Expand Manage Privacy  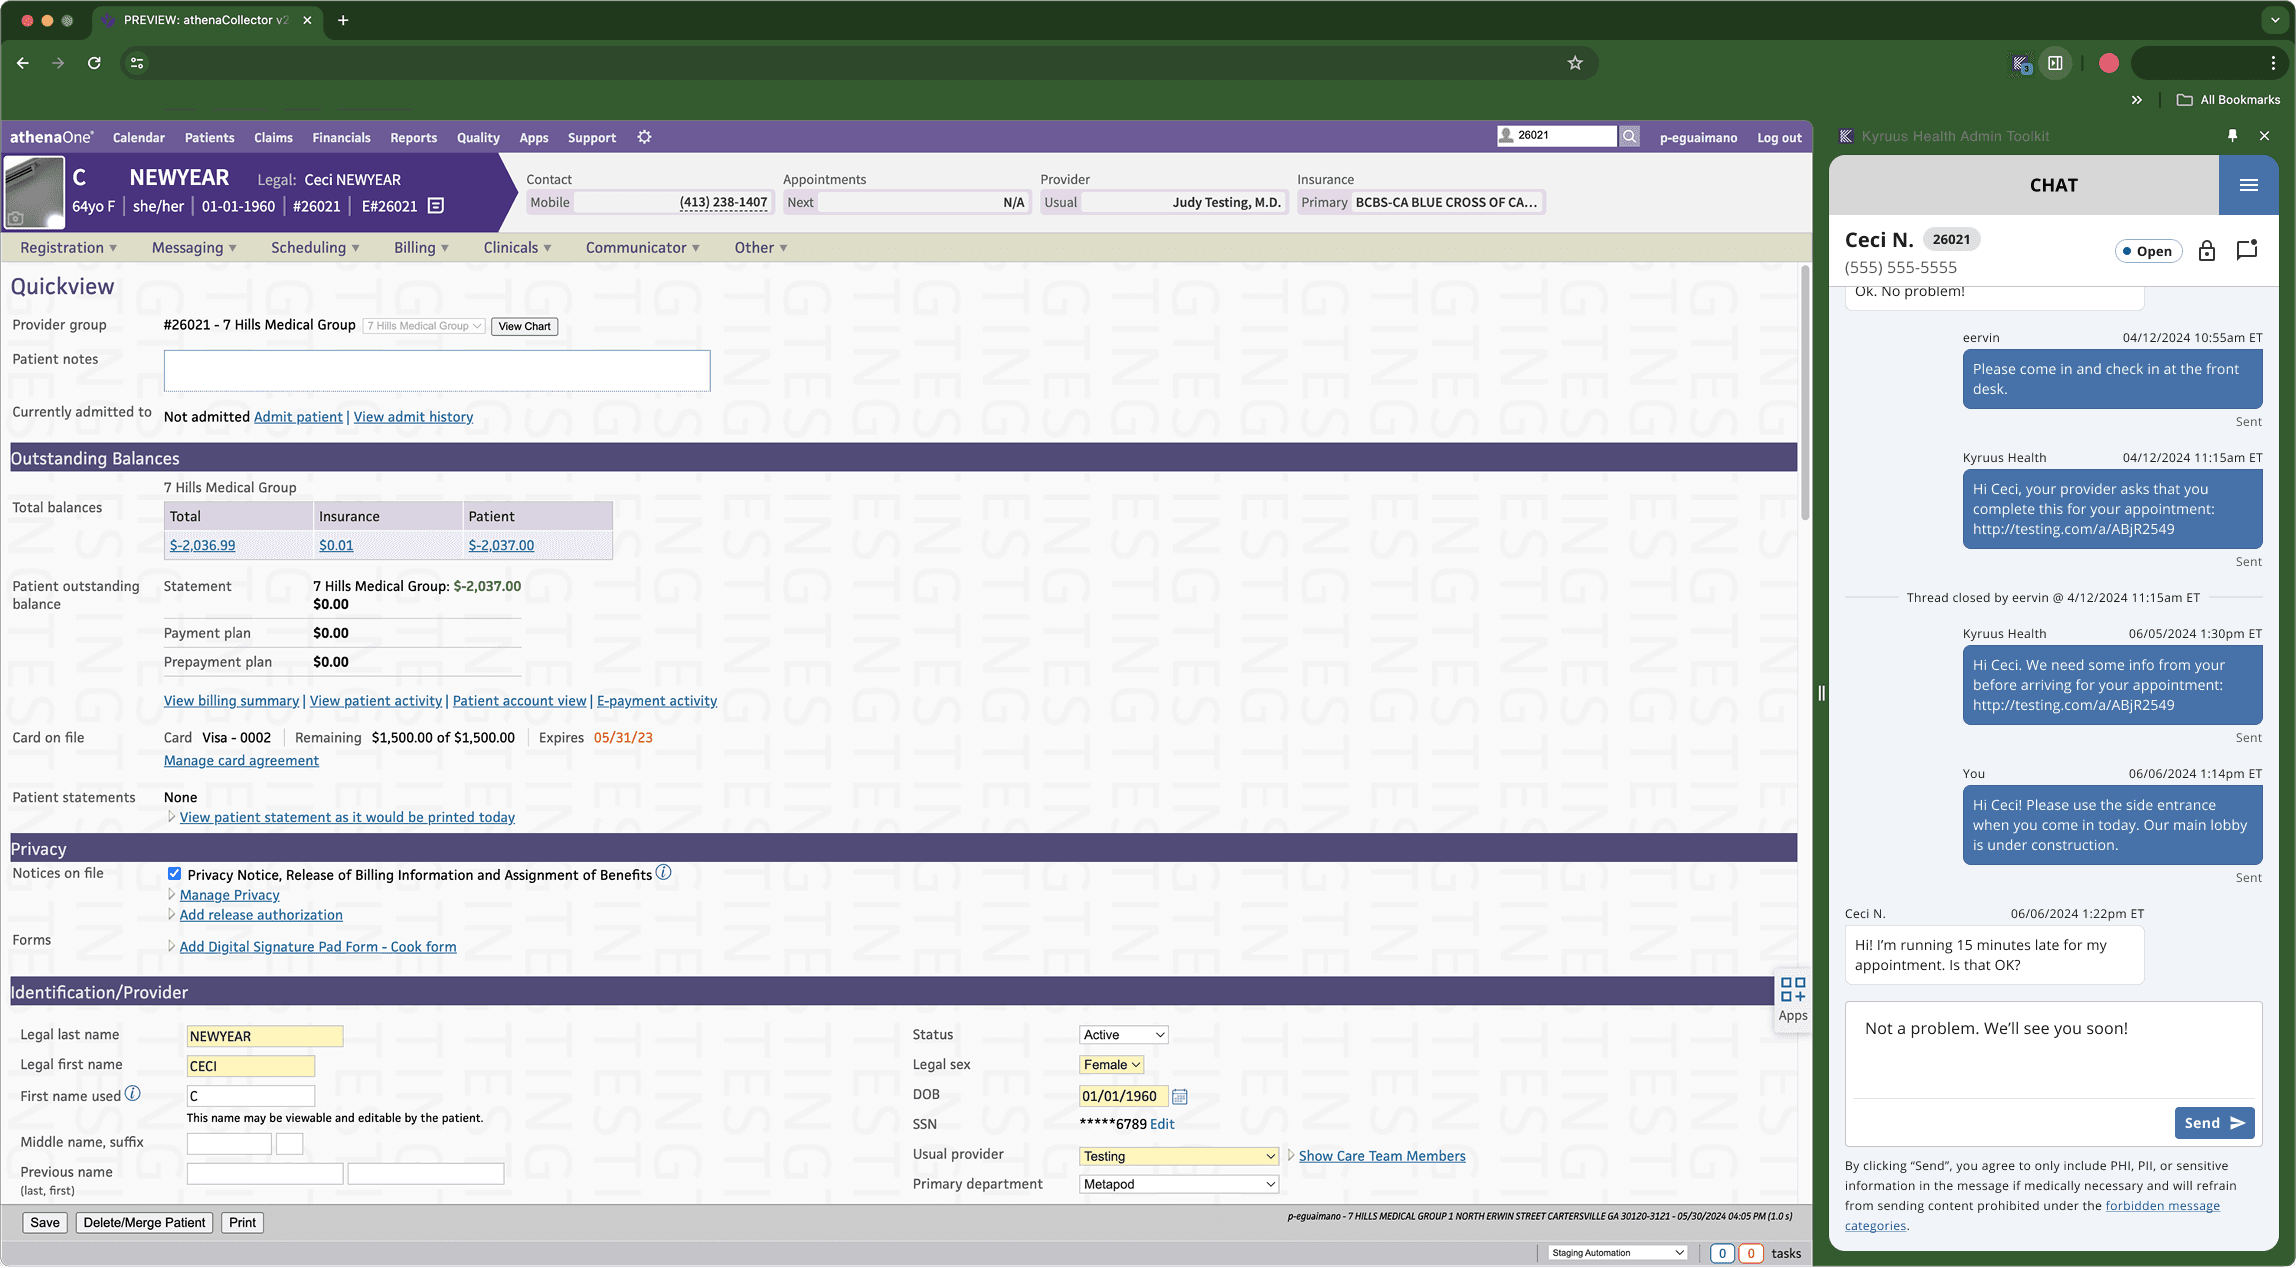(x=229, y=895)
